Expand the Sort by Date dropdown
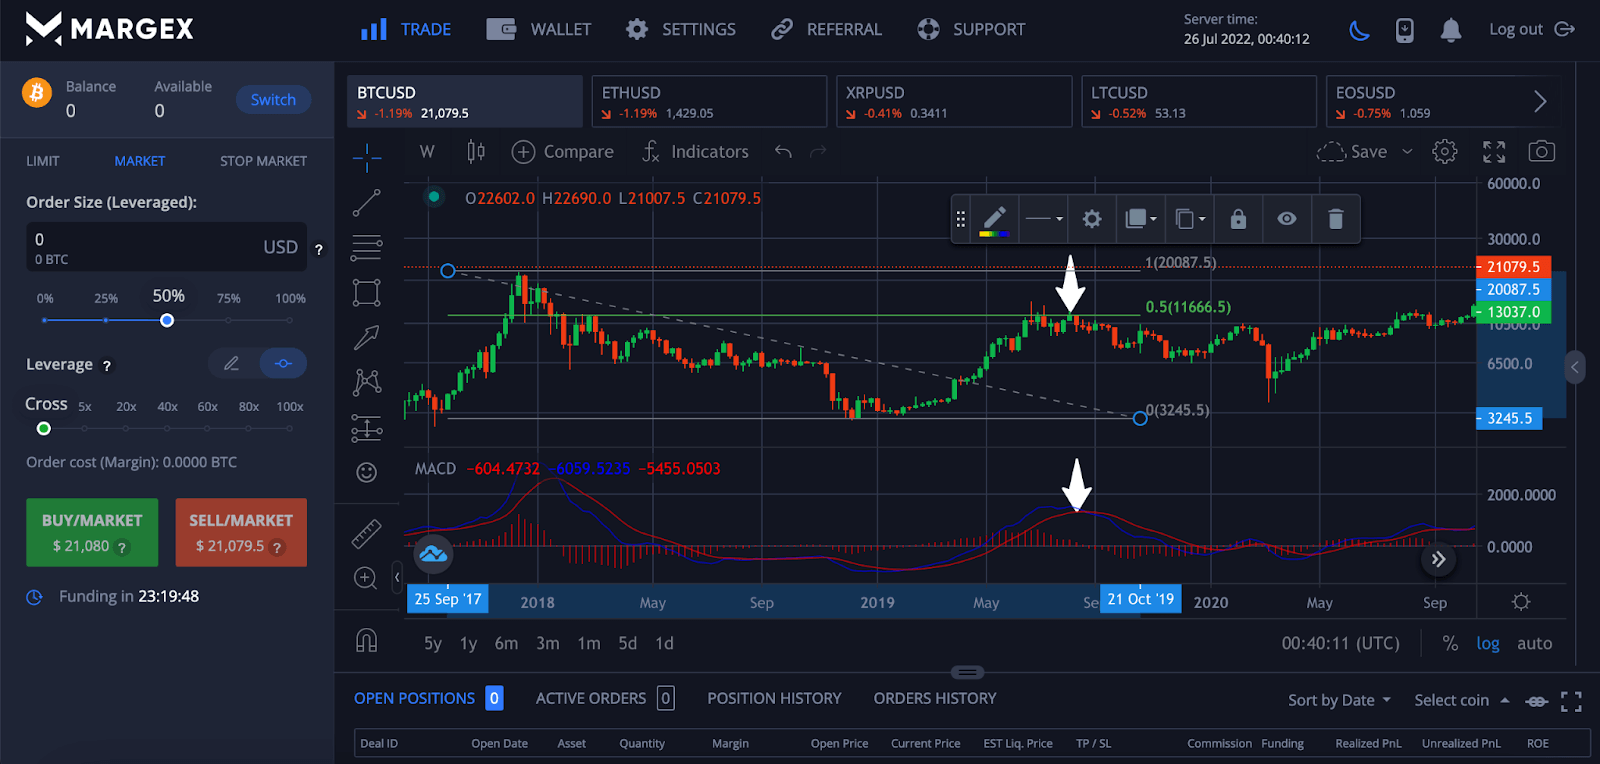Image resolution: width=1600 pixels, height=764 pixels. tap(1339, 700)
